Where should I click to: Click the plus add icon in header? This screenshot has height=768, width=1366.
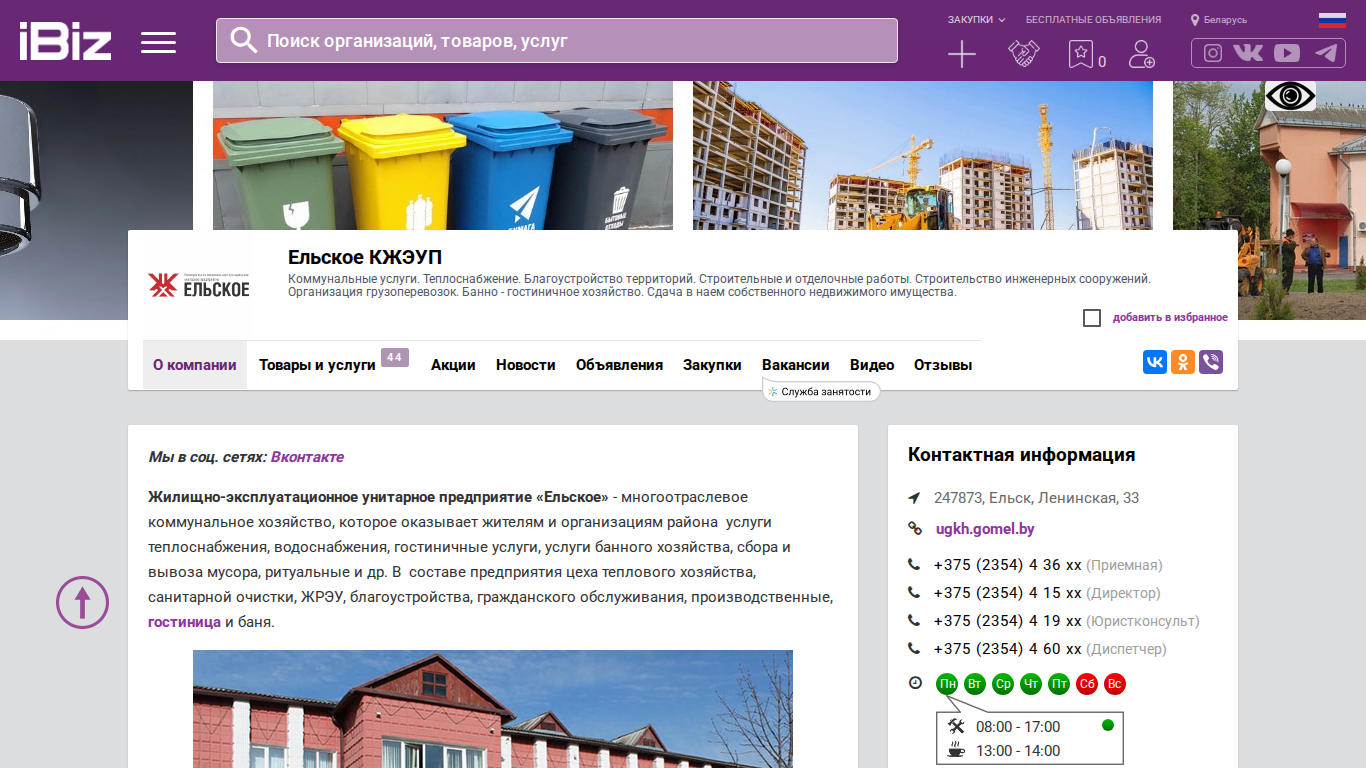click(x=962, y=54)
